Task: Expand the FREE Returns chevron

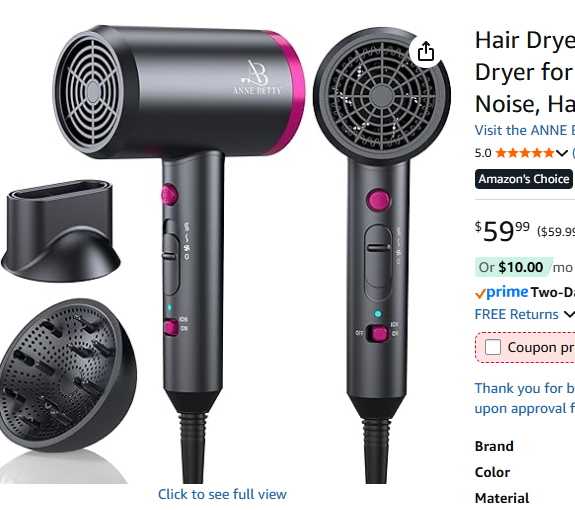Action: click(x=569, y=314)
